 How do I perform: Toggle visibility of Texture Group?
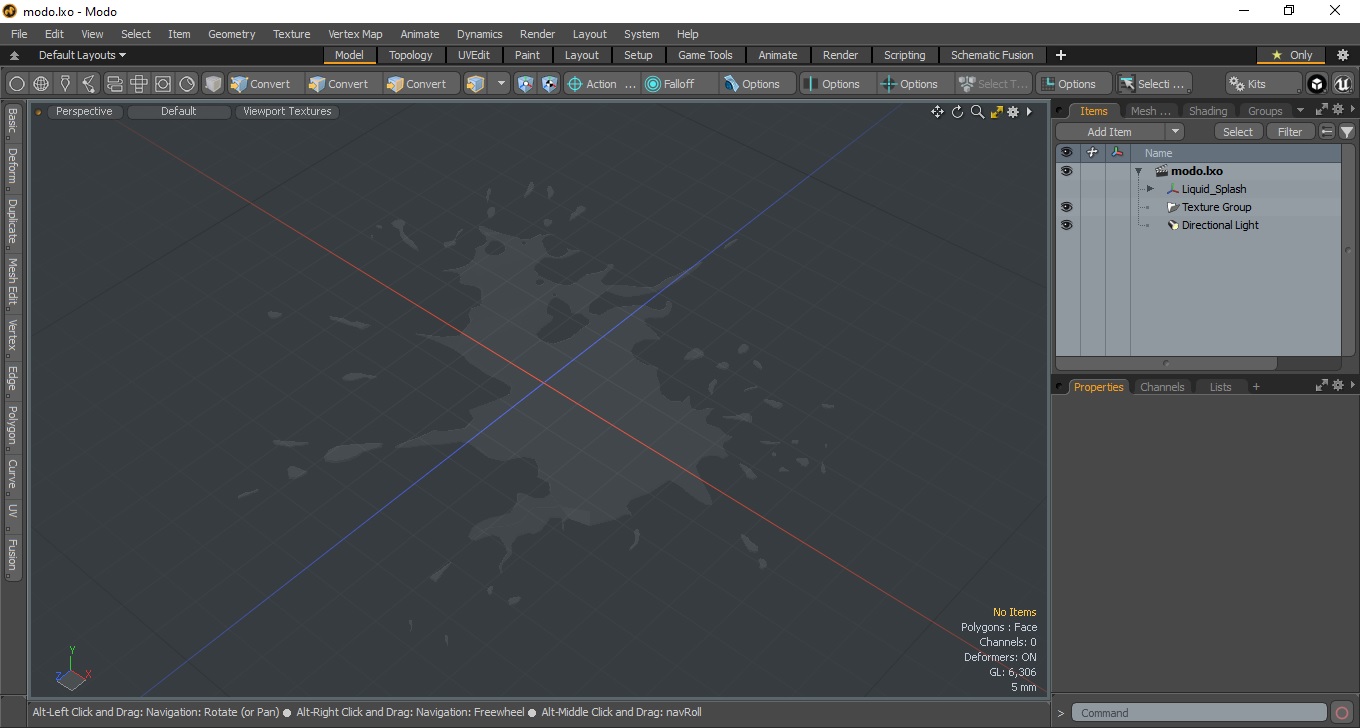(1066, 207)
